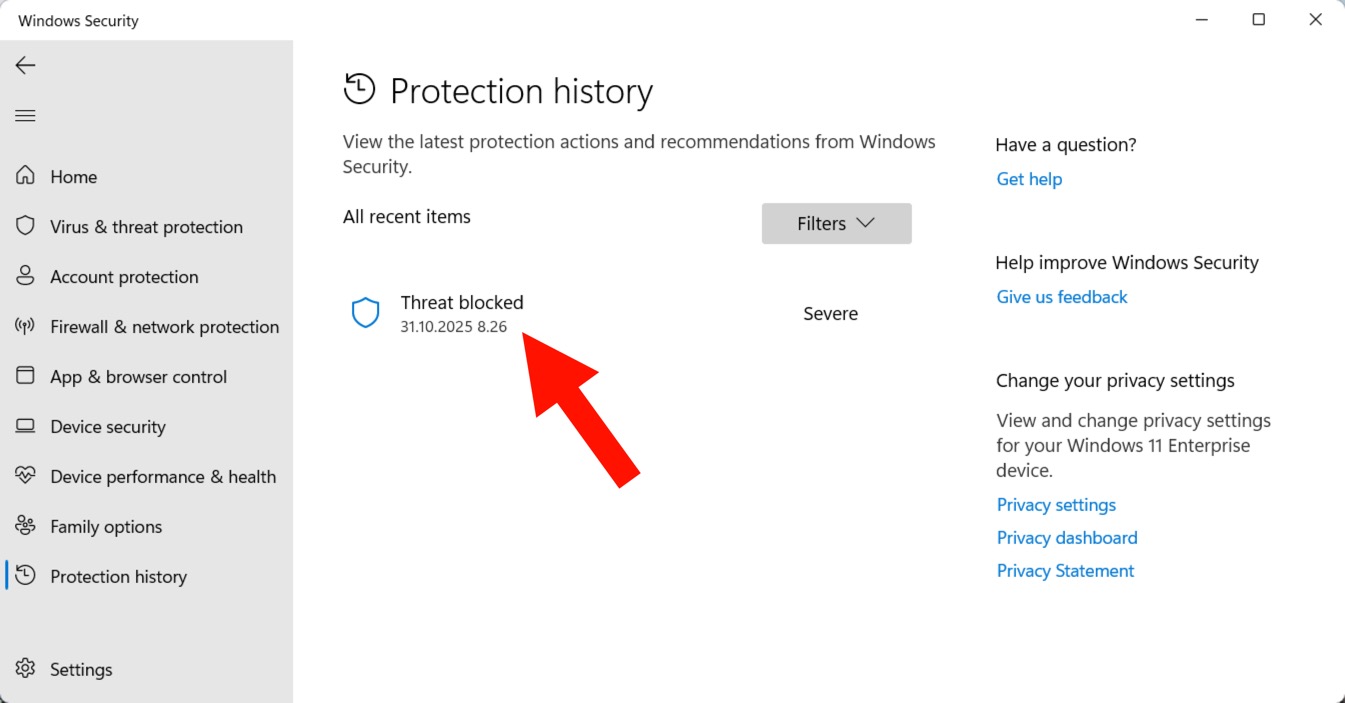Toggle the hamburger navigation menu
The image size is (1345, 703).
coord(25,116)
